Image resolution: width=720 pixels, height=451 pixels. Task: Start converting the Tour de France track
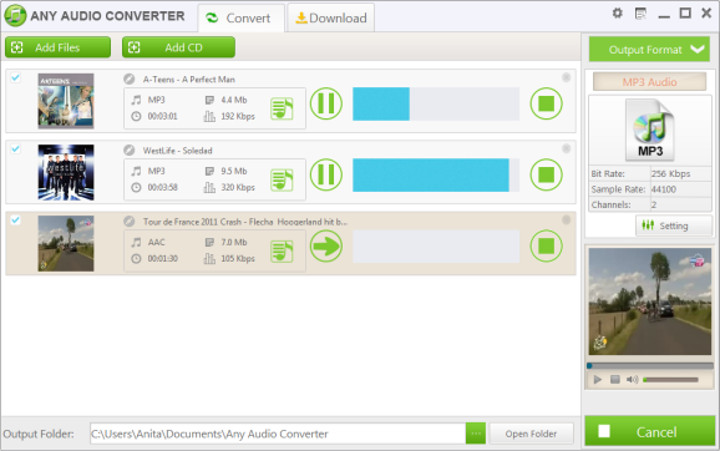[326, 246]
